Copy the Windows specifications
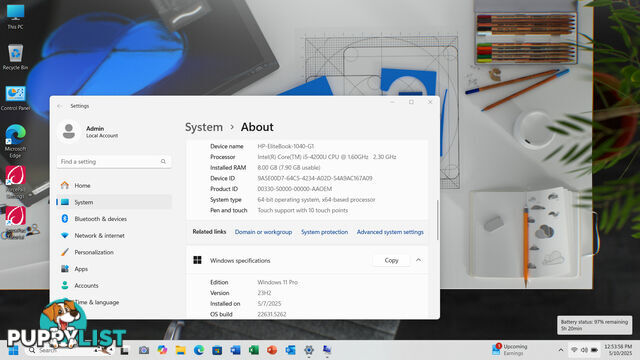The height and width of the screenshot is (360, 640). (391, 260)
